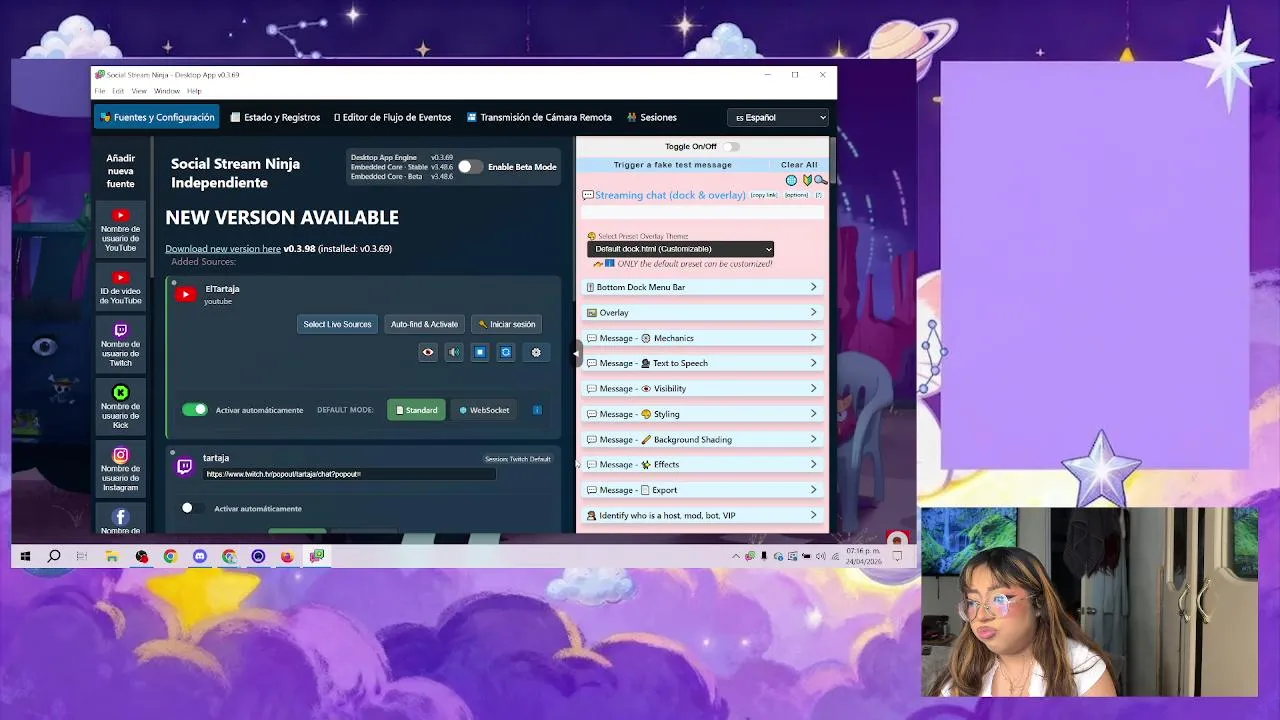Open Transmisión de Cámara Remota tab

point(539,118)
